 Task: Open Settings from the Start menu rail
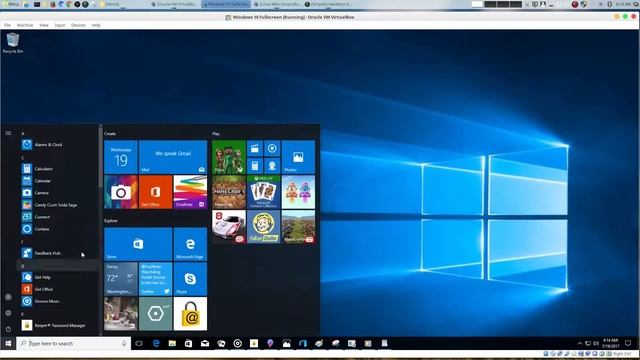(x=8, y=313)
